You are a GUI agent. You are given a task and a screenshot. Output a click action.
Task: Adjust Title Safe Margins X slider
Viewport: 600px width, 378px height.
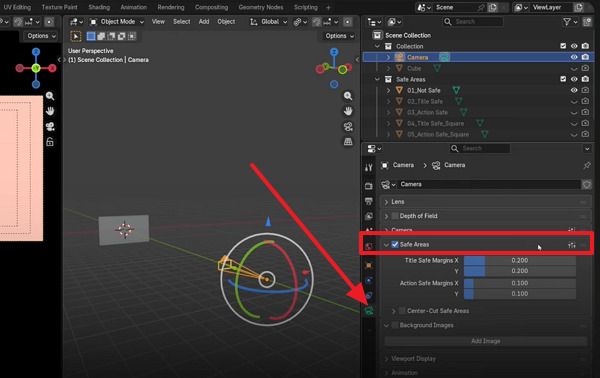520,261
